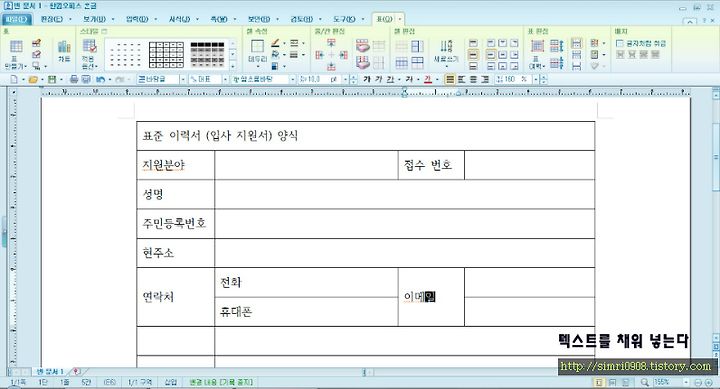Click the Print preview icon
720x389 pixels.
[x=86, y=79]
